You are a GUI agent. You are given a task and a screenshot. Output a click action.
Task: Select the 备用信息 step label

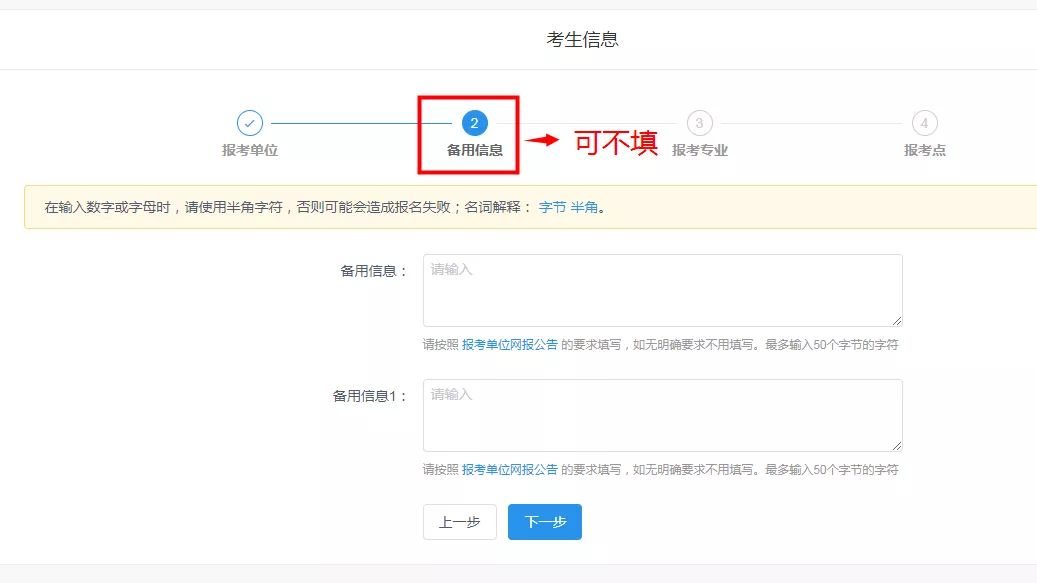click(474, 150)
